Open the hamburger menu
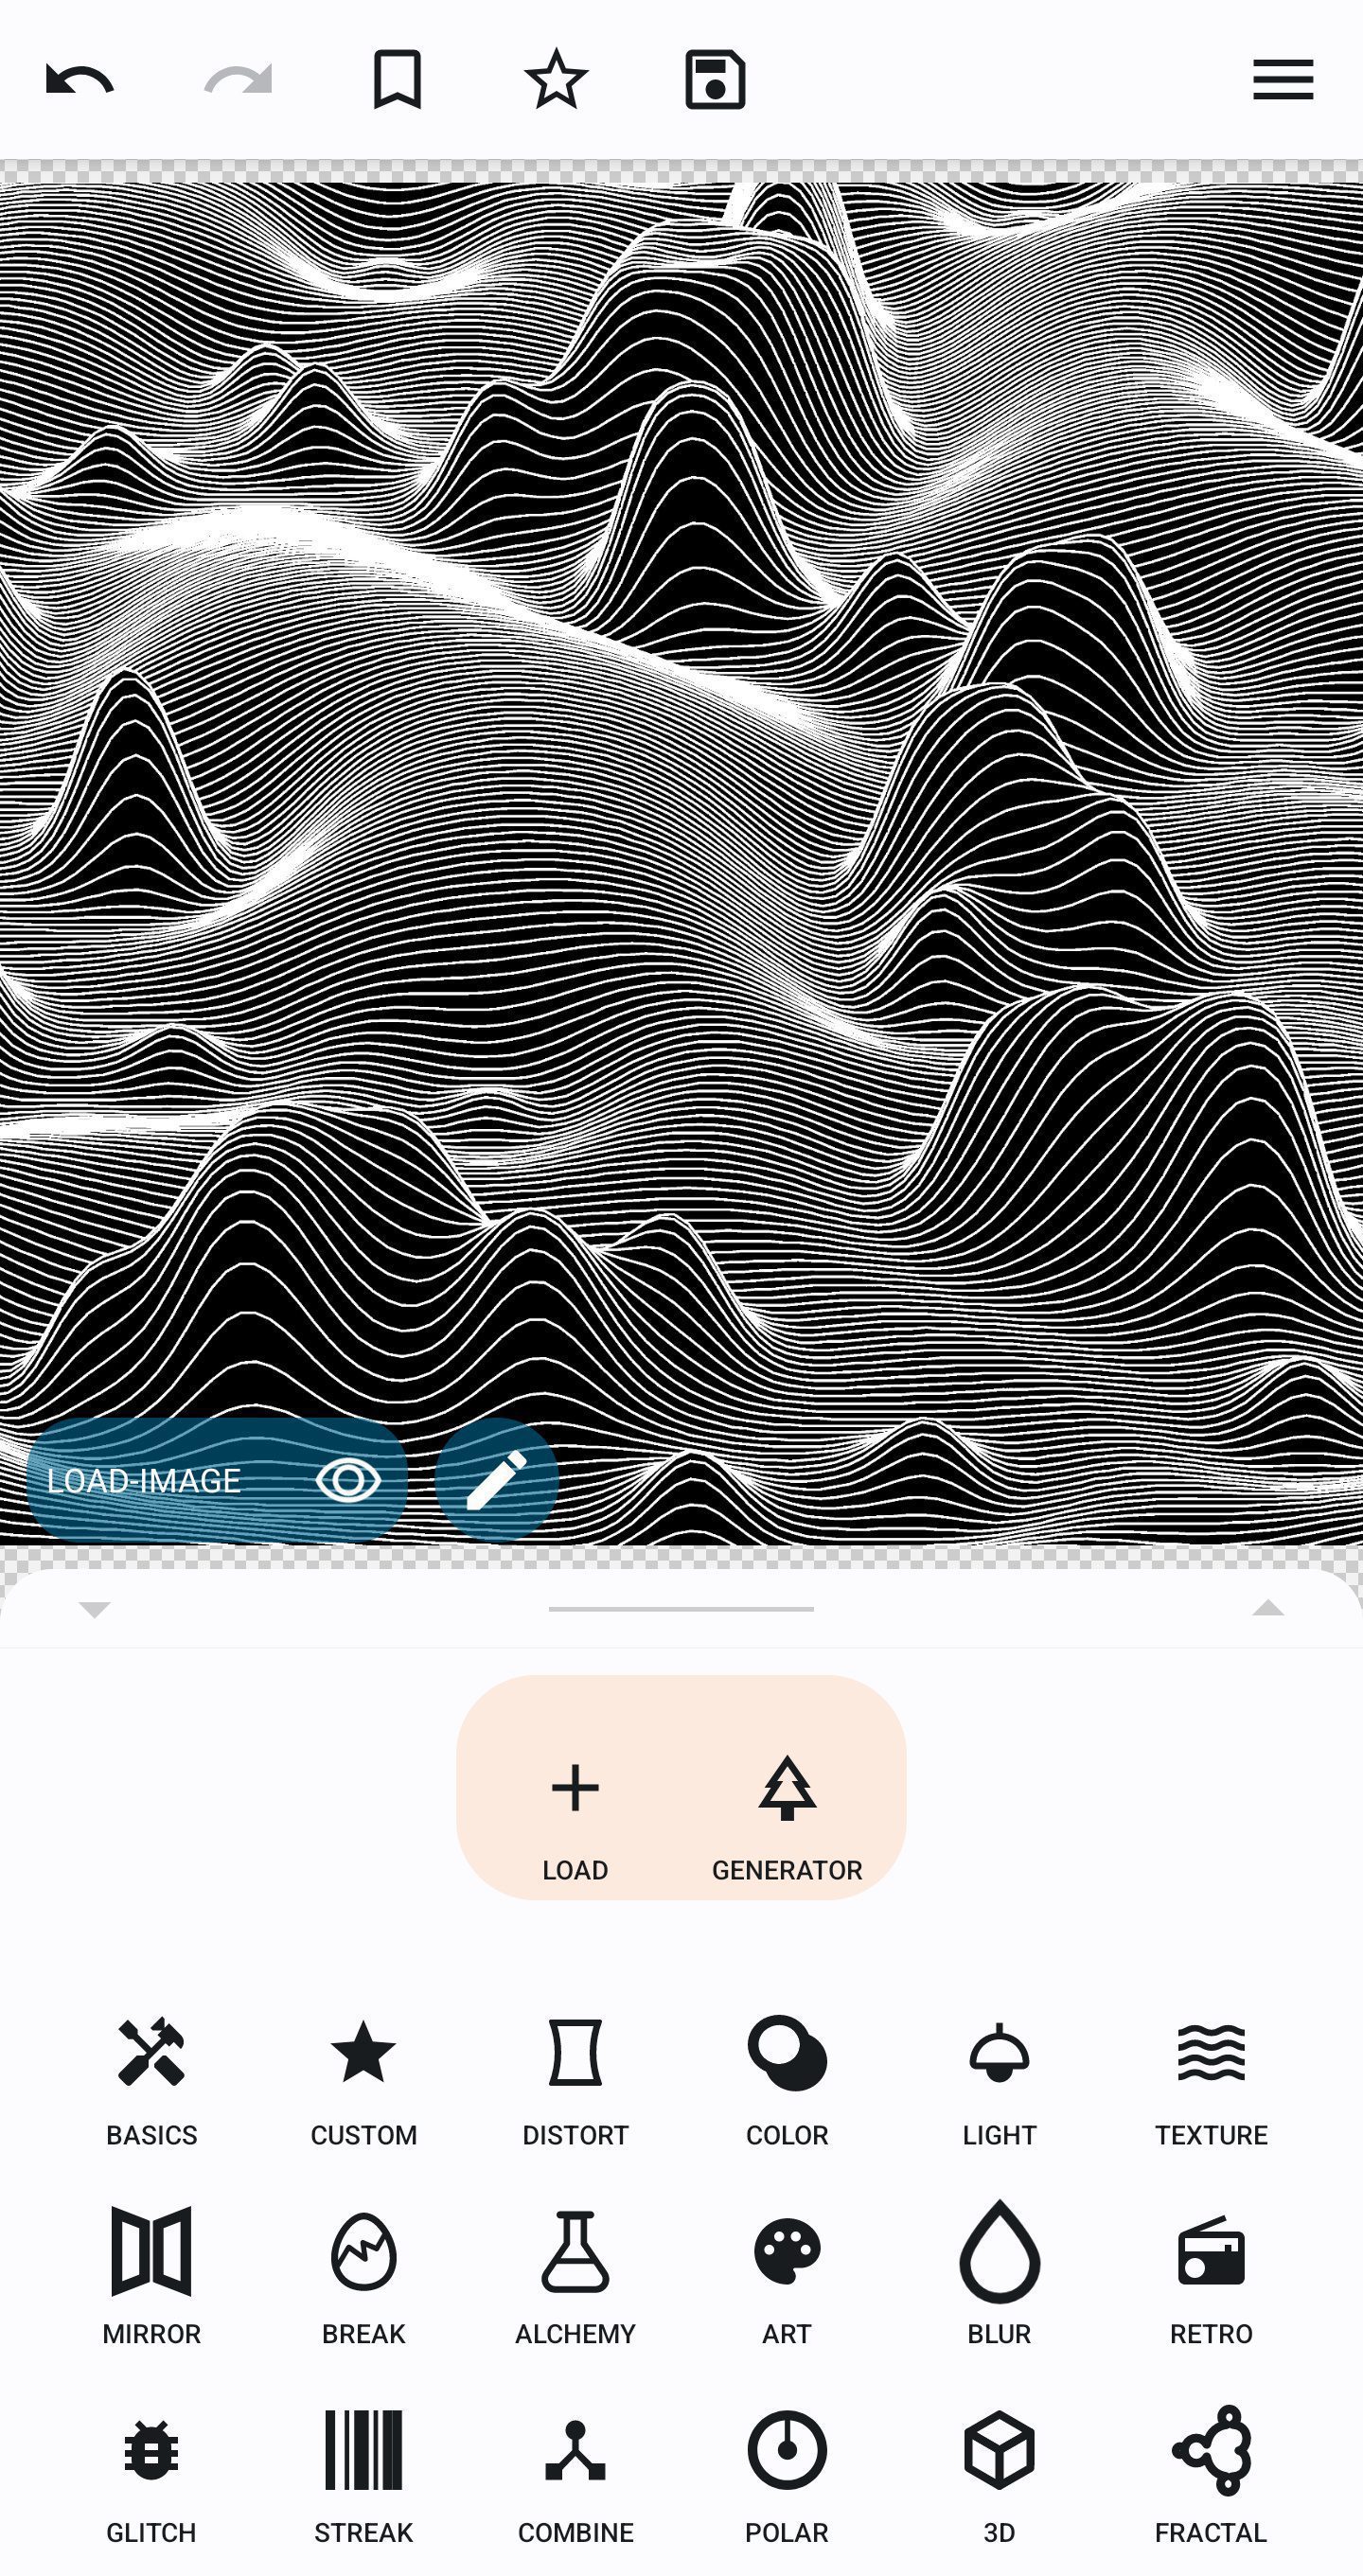The height and width of the screenshot is (2576, 1363). click(1283, 79)
